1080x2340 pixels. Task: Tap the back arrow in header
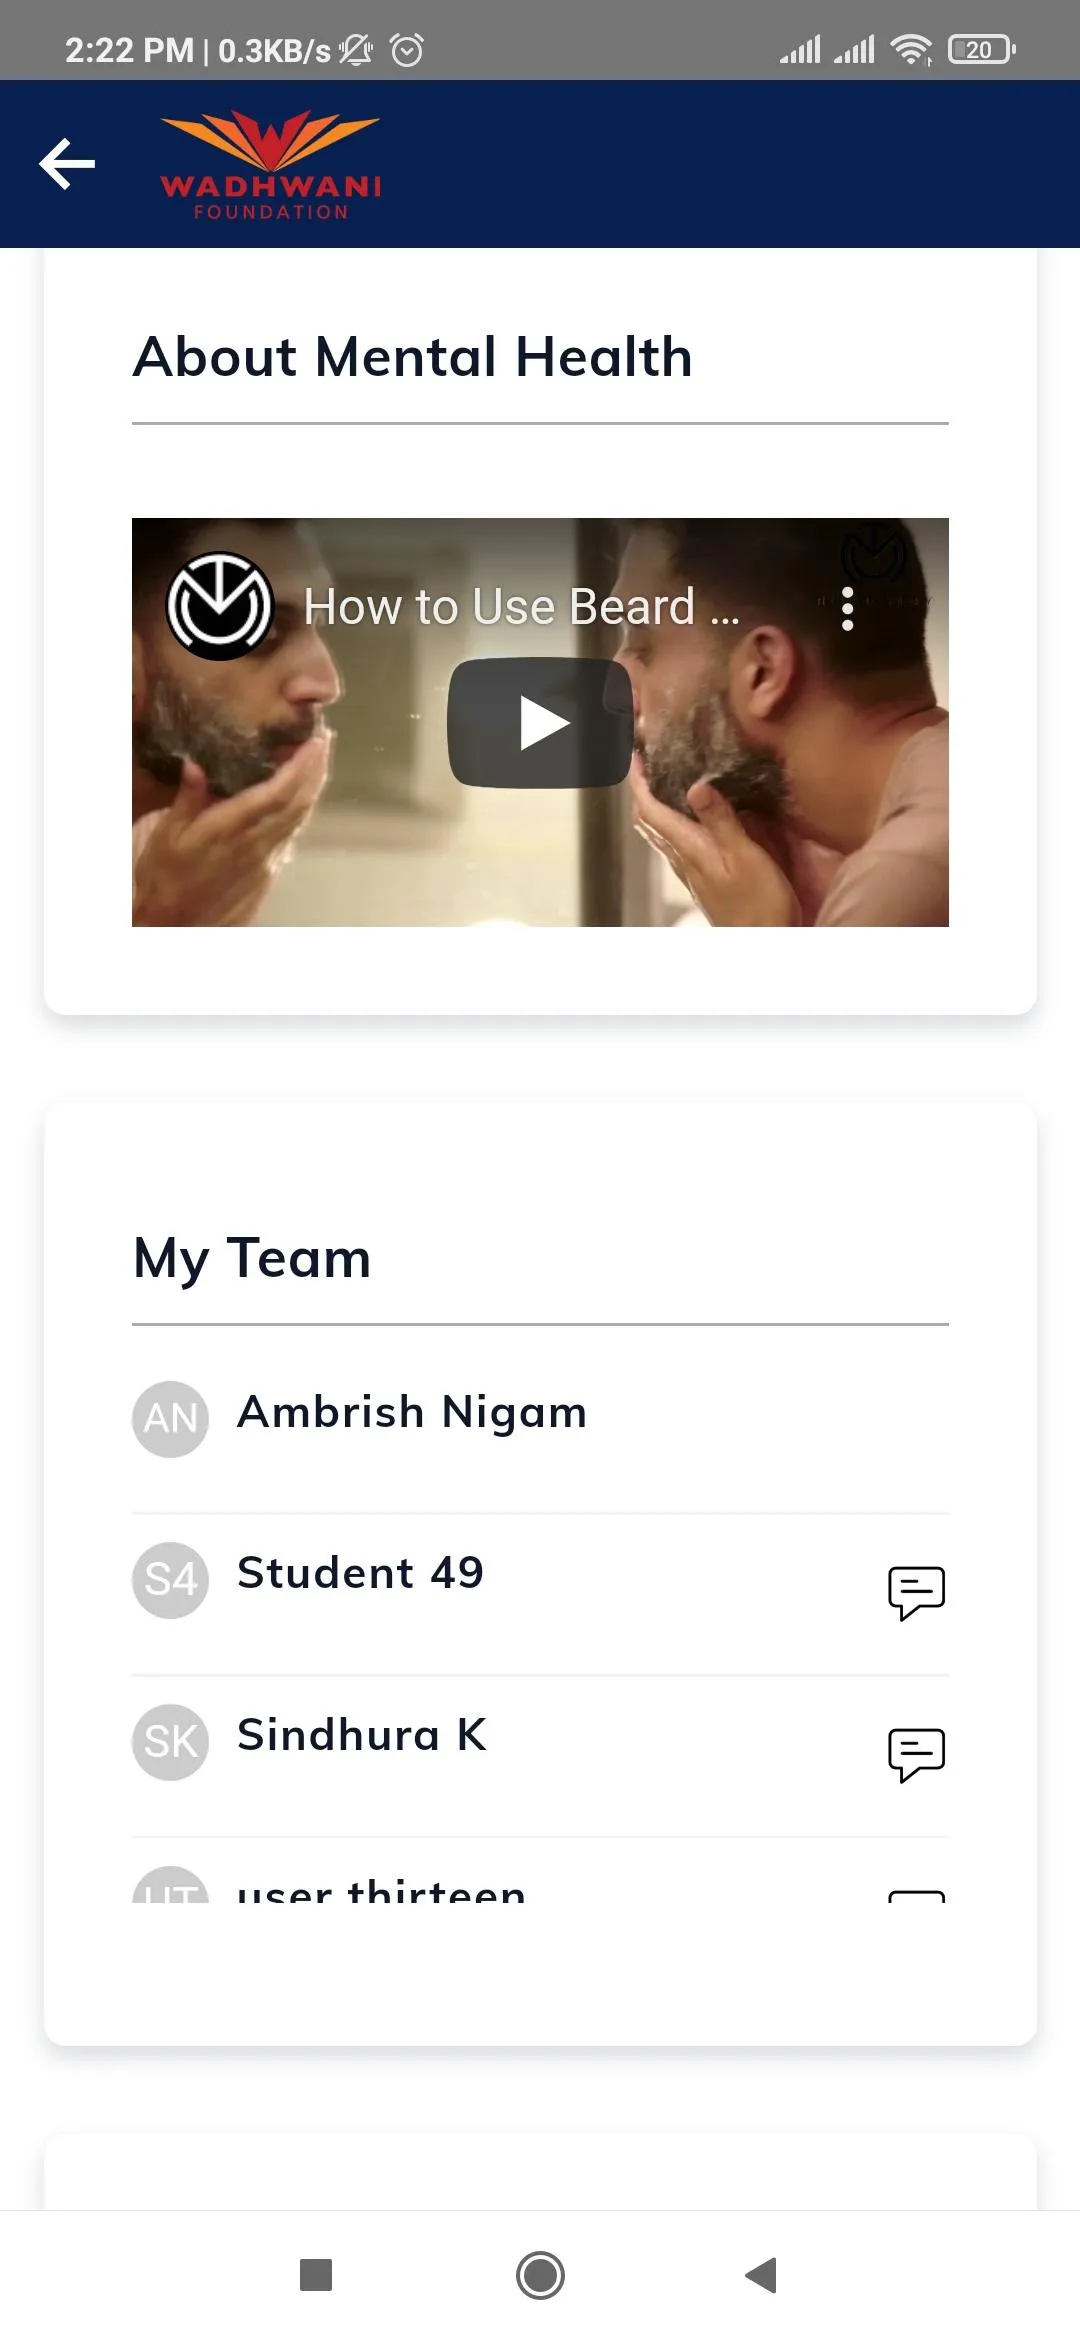(67, 164)
